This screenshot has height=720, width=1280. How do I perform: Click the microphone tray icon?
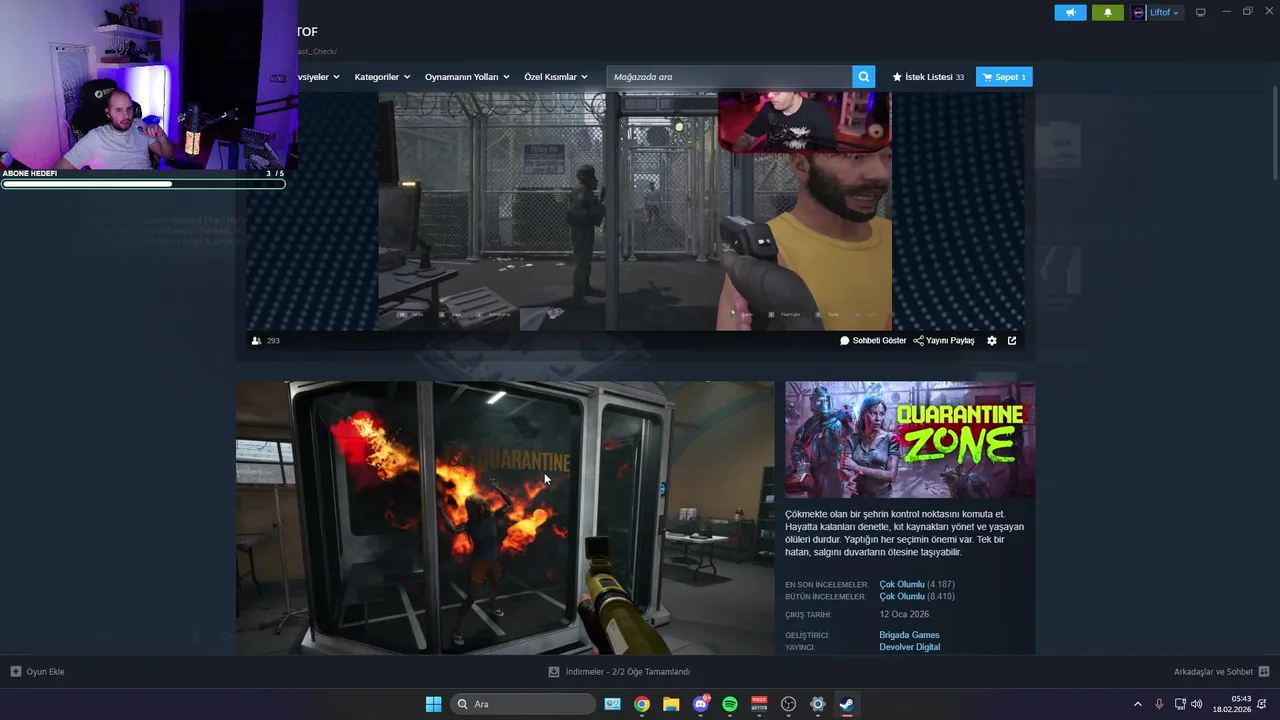click(x=1159, y=704)
